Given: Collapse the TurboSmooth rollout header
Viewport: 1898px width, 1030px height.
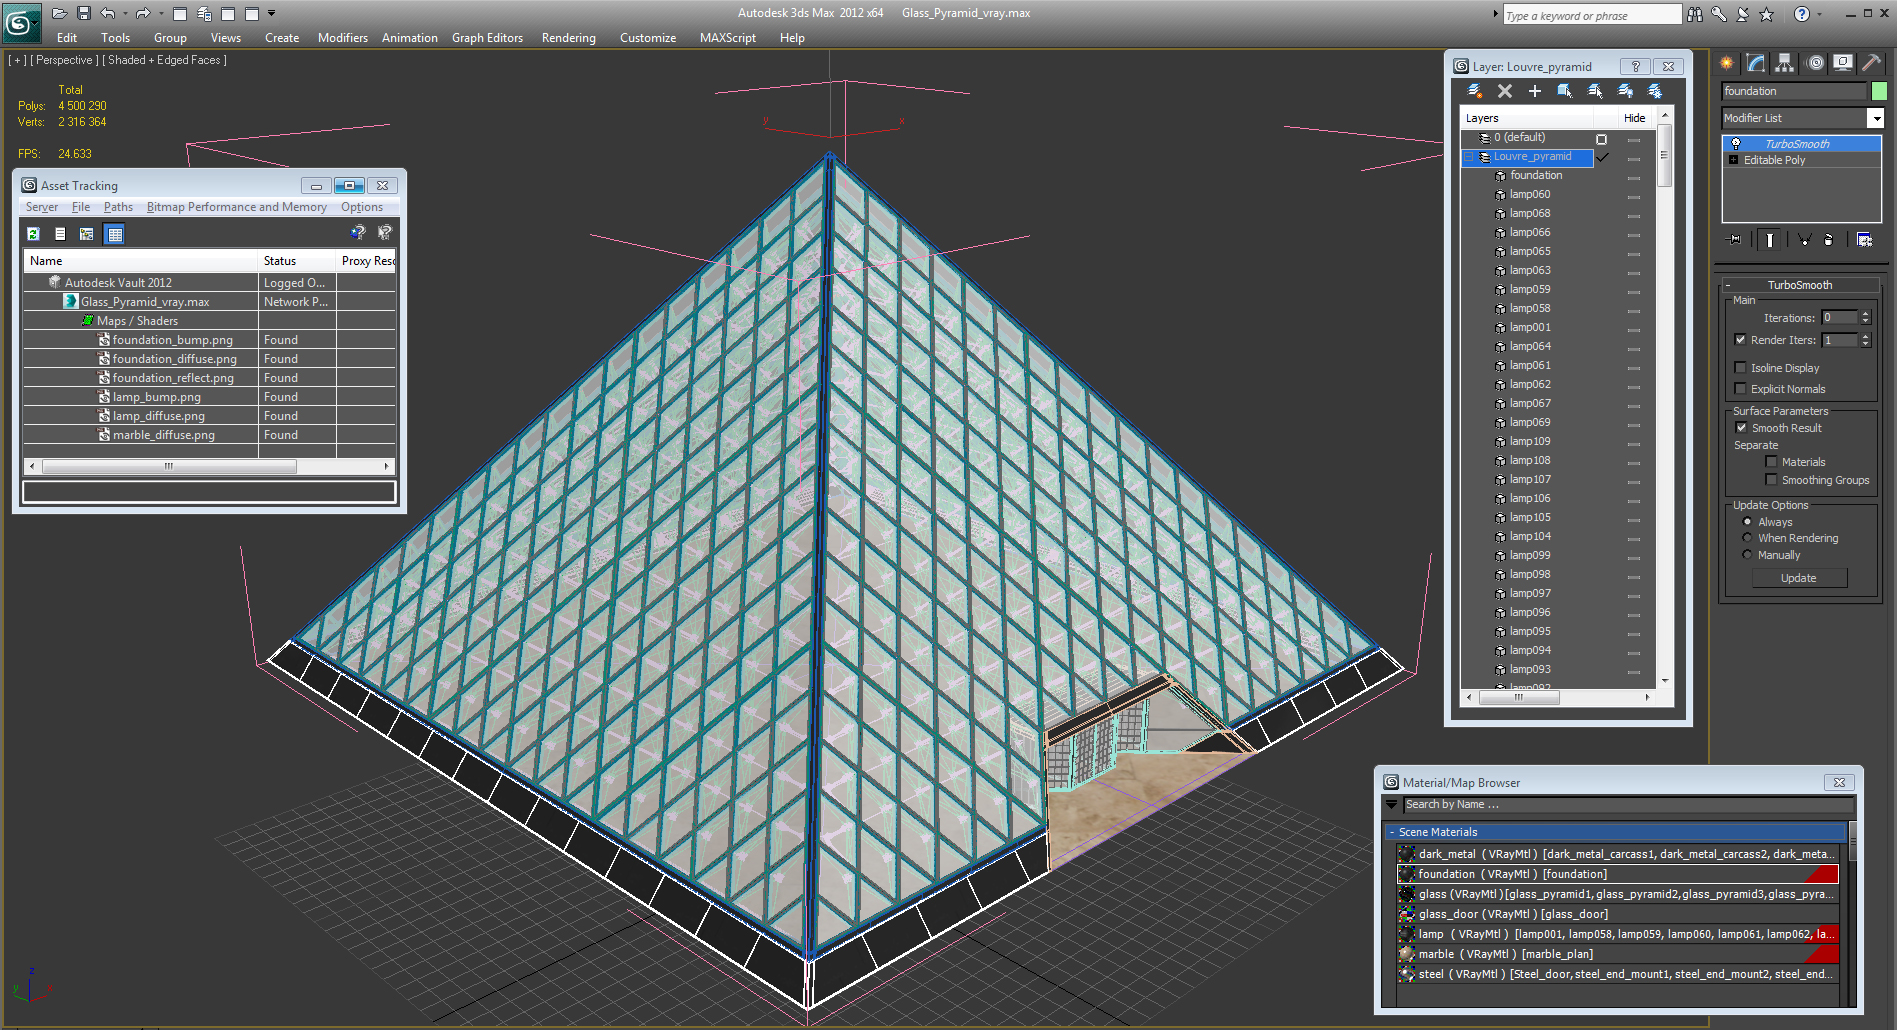Looking at the screenshot, I should click(x=1800, y=285).
